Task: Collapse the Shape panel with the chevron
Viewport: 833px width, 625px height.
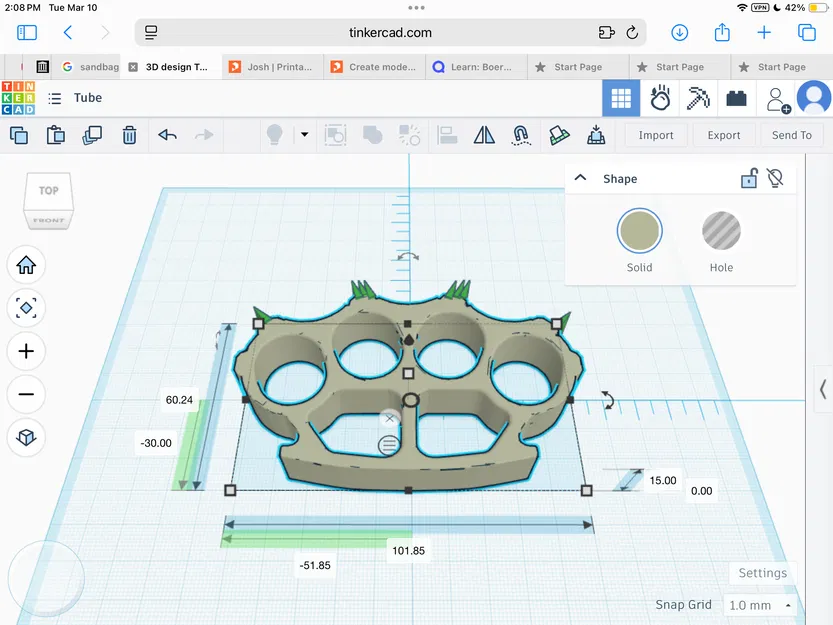Action: tap(581, 177)
